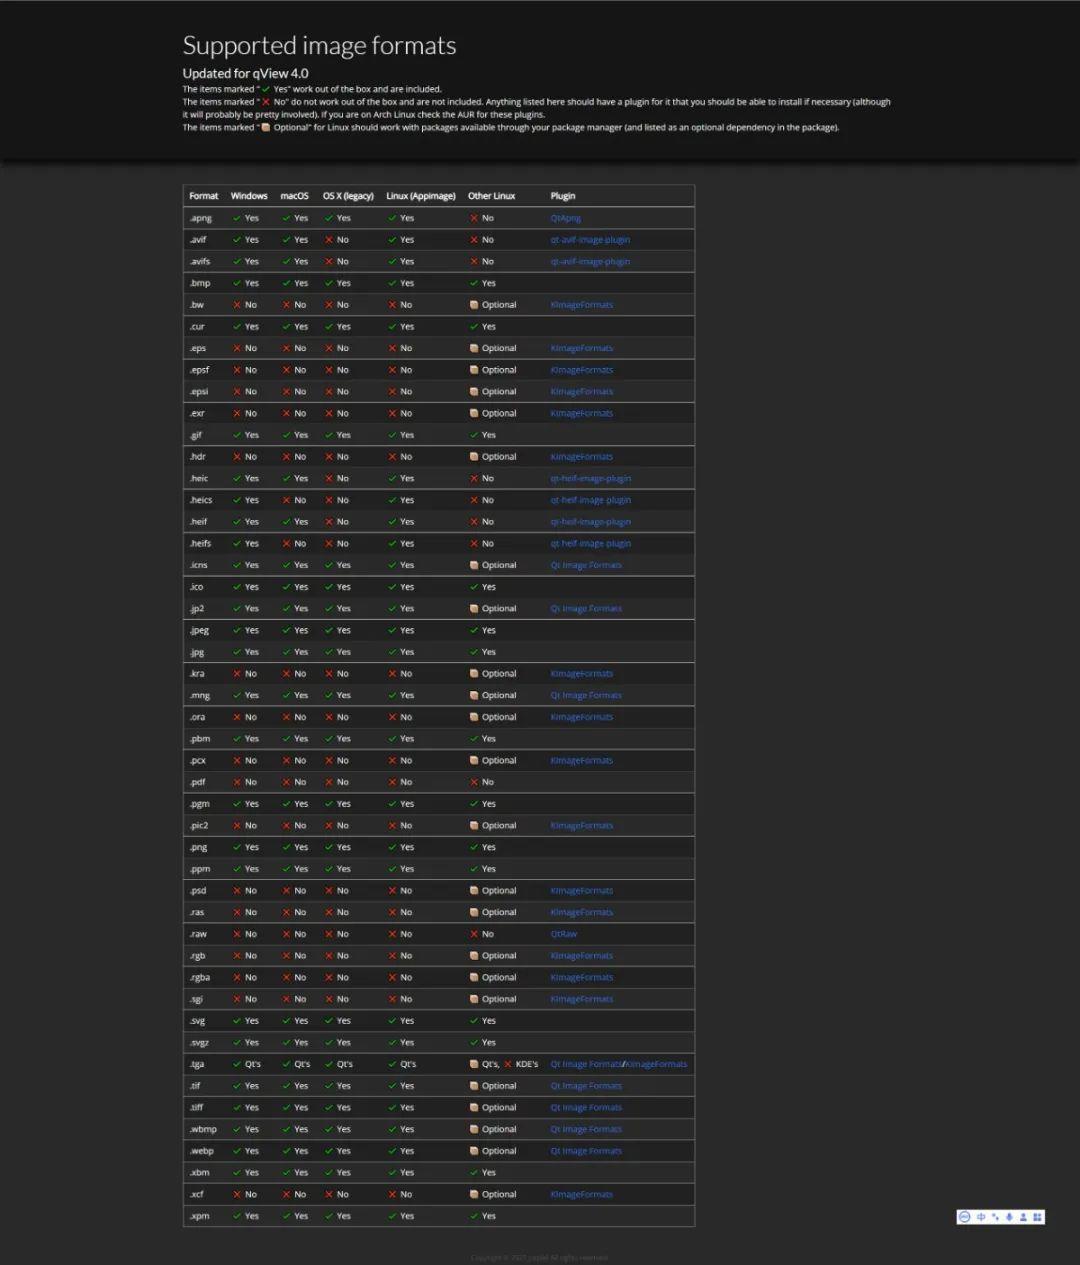Open Qt Image Formats link in .webp row

585,1151
